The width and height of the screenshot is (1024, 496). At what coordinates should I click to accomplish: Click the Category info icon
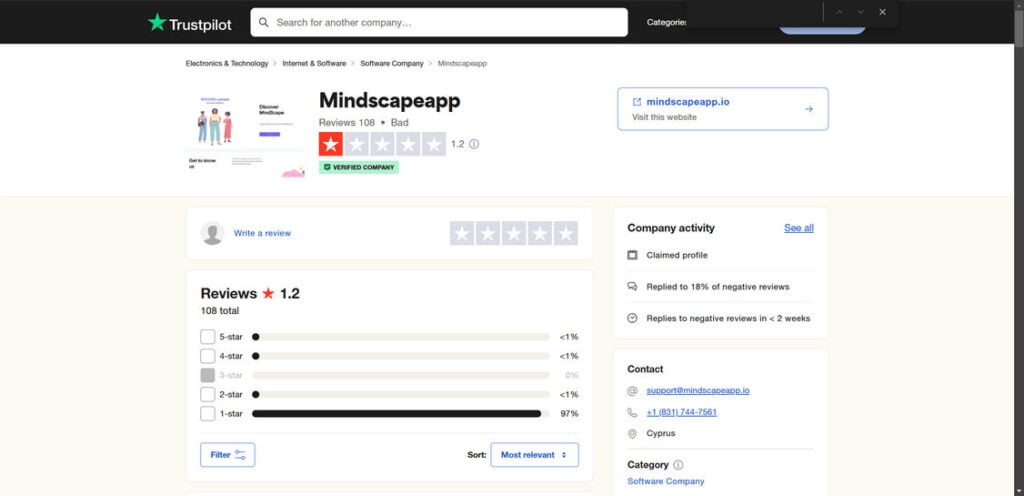coord(678,465)
